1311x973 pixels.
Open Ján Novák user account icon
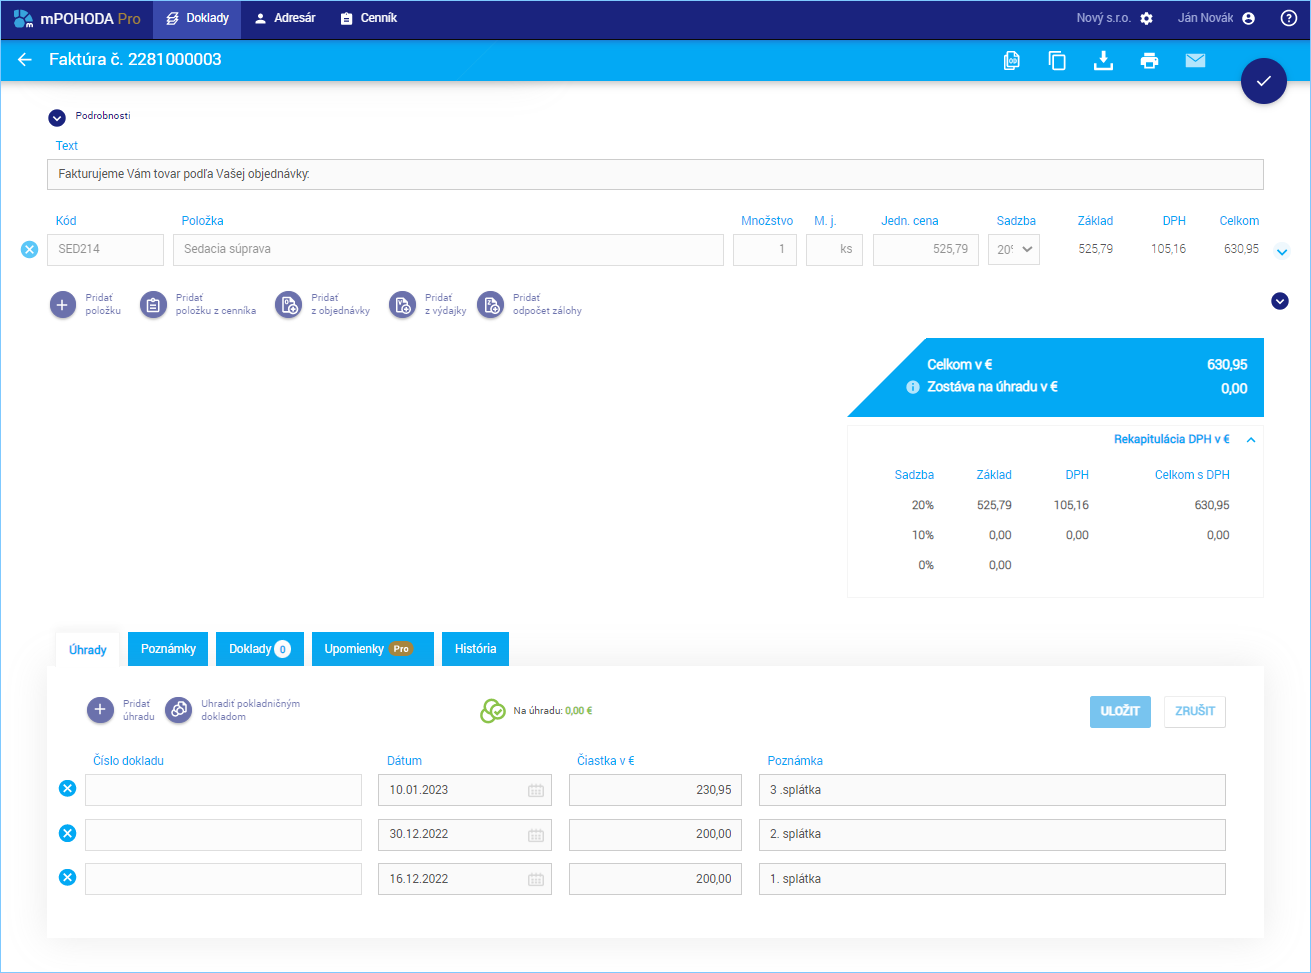(x=1248, y=18)
